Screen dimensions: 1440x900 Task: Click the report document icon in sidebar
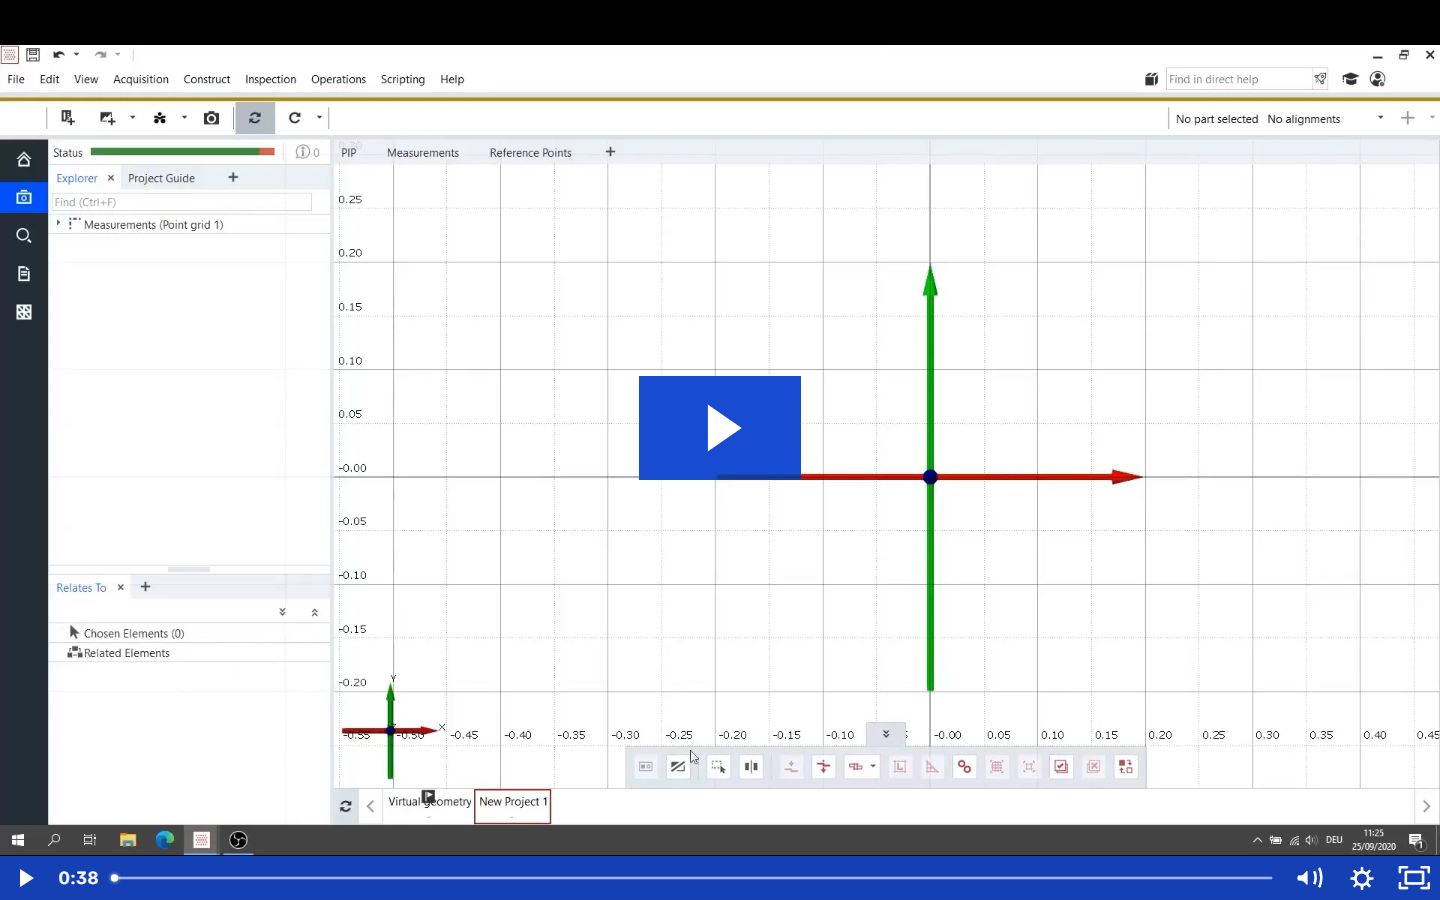tap(24, 274)
